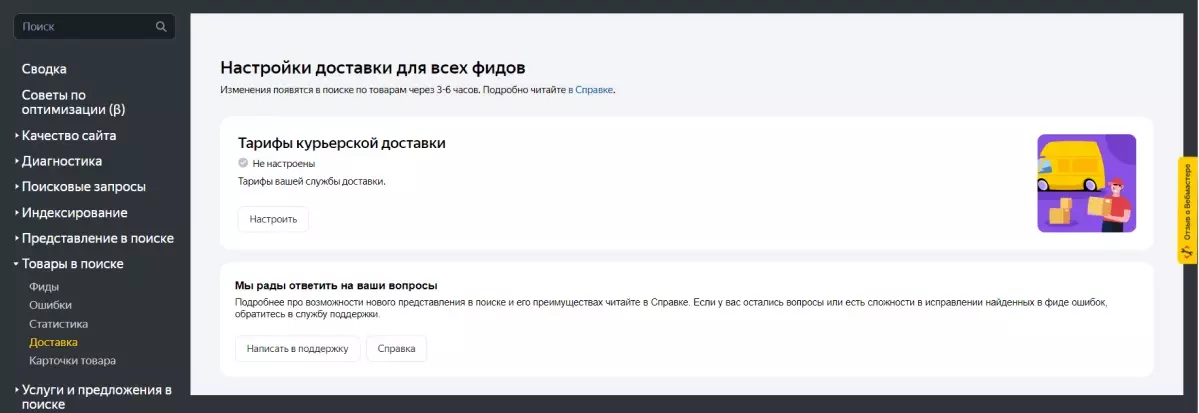Image resolution: width=1199 pixels, height=413 pixels.
Task: Open Карточки товара subsection
Action: click(73, 360)
